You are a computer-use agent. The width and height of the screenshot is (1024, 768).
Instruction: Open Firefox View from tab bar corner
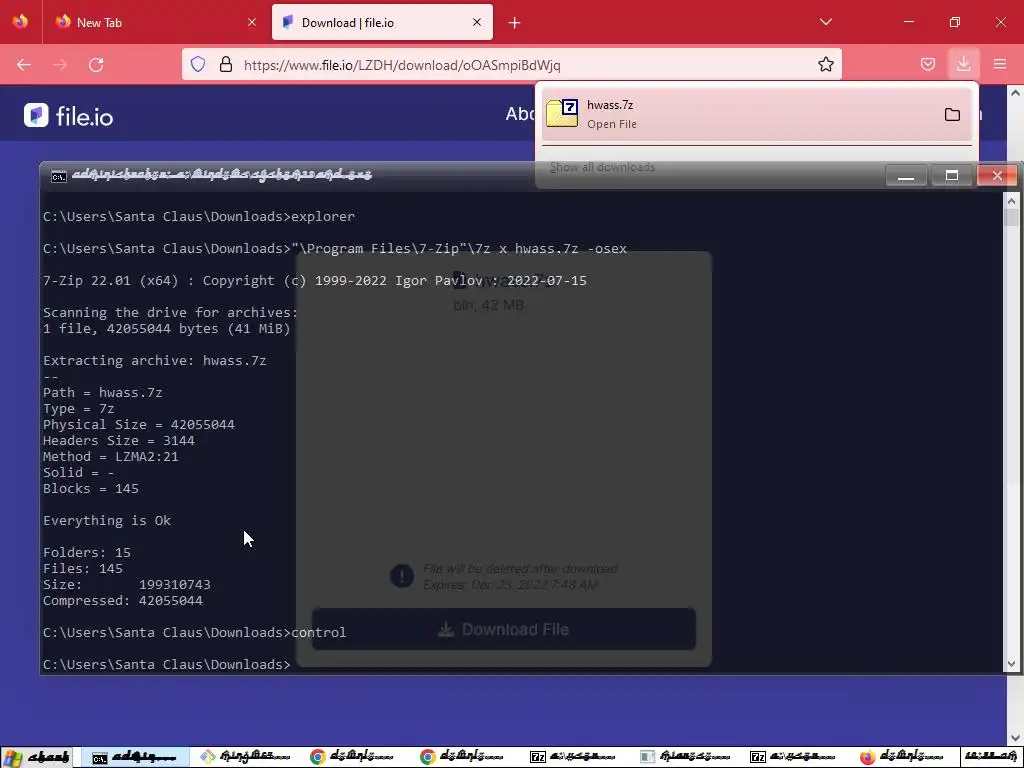(x=20, y=22)
